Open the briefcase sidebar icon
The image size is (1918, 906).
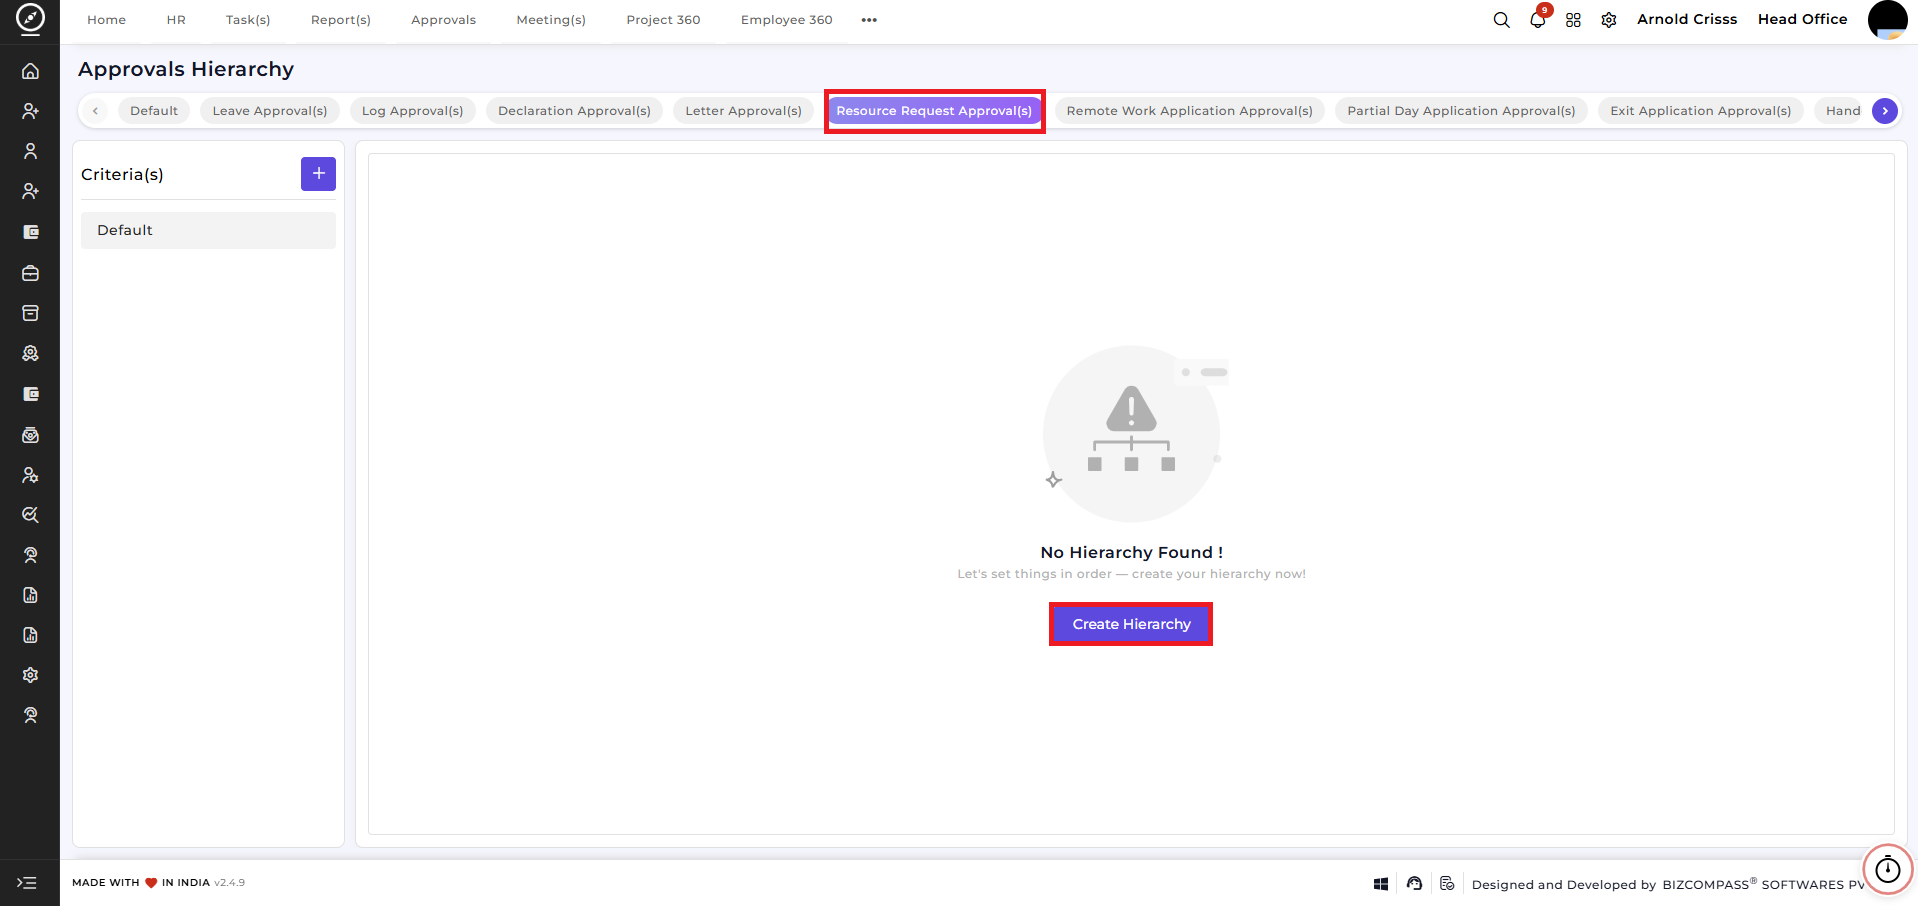click(x=30, y=273)
